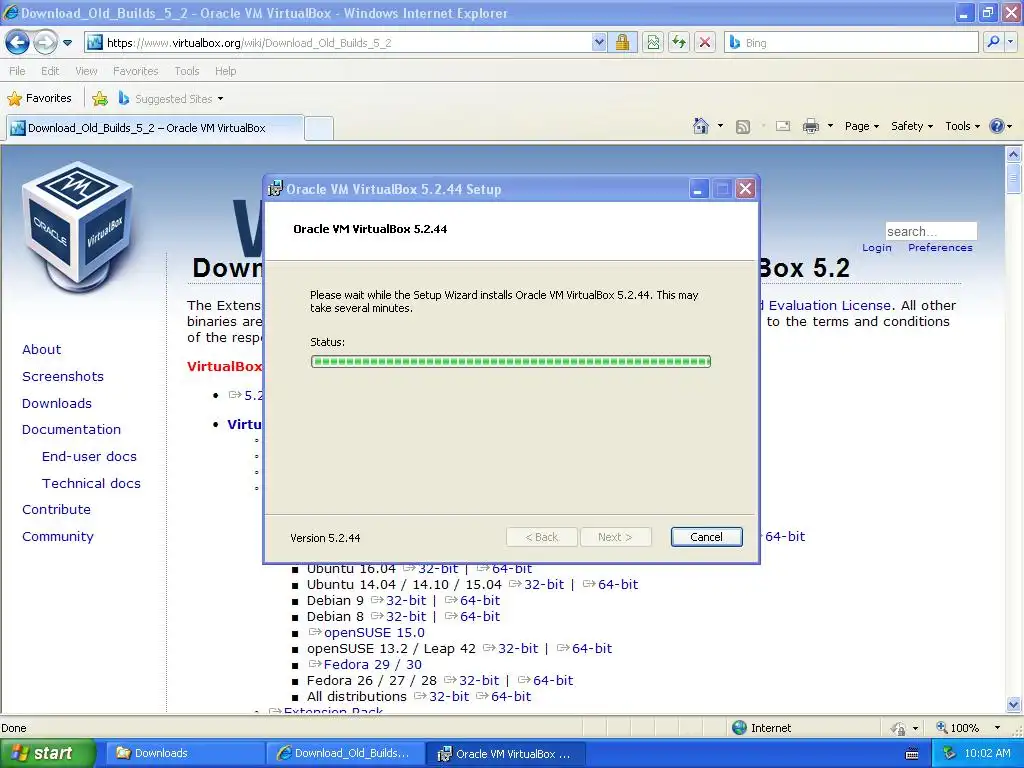This screenshot has width=1024, height=768.
Task: Click the Internet security zone indicator
Action: pyautogui.click(x=761, y=728)
